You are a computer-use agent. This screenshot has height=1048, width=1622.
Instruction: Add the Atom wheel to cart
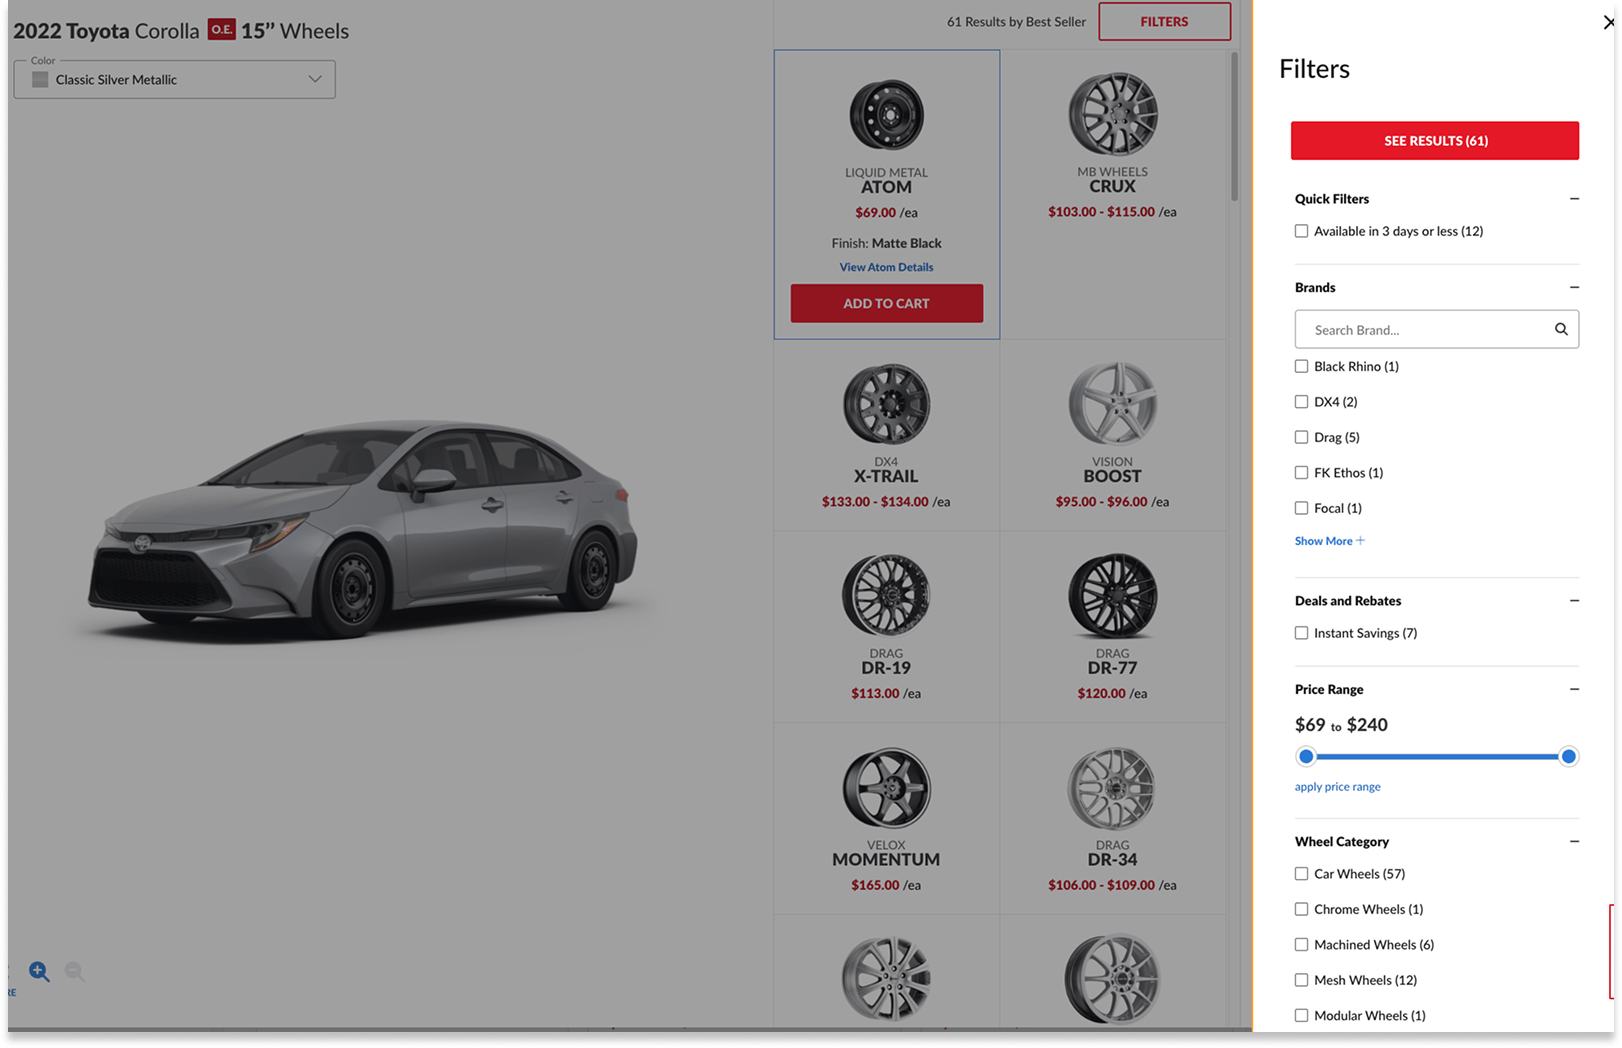point(886,303)
